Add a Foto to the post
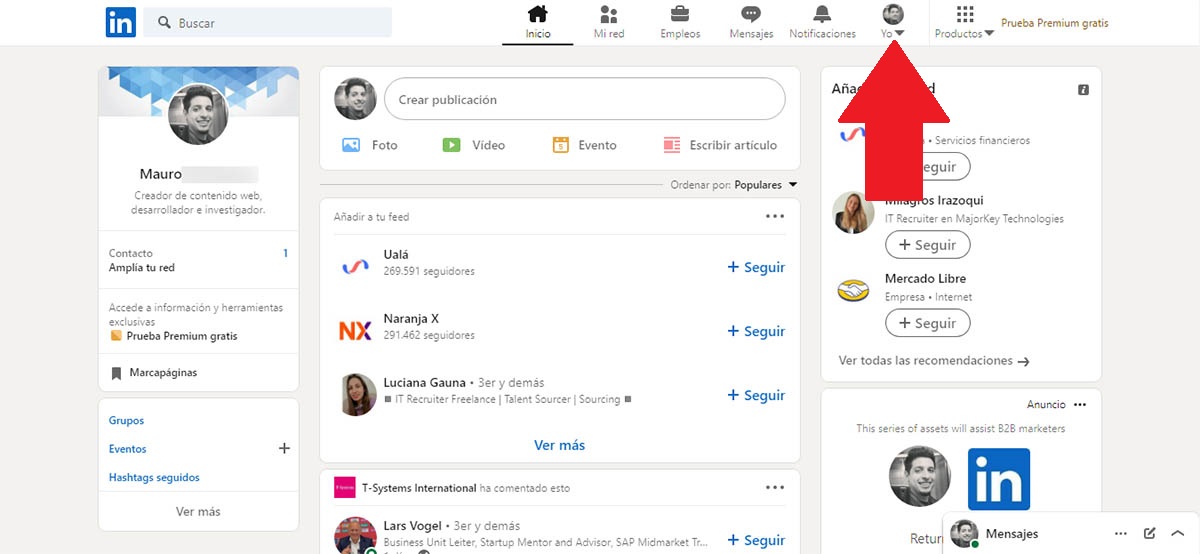Viewport: 1200px width, 554px height. pos(370,145)
